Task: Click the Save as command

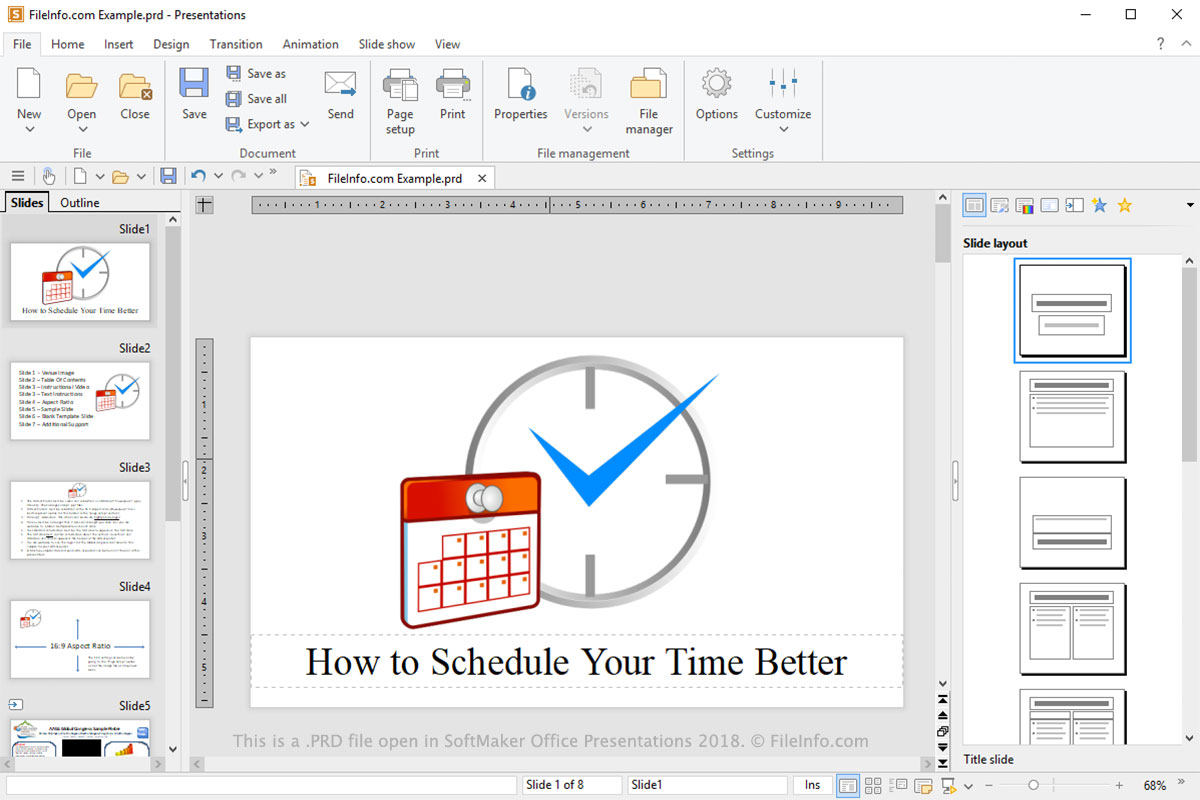Action: pyautogui.click(x=256, y=73)
